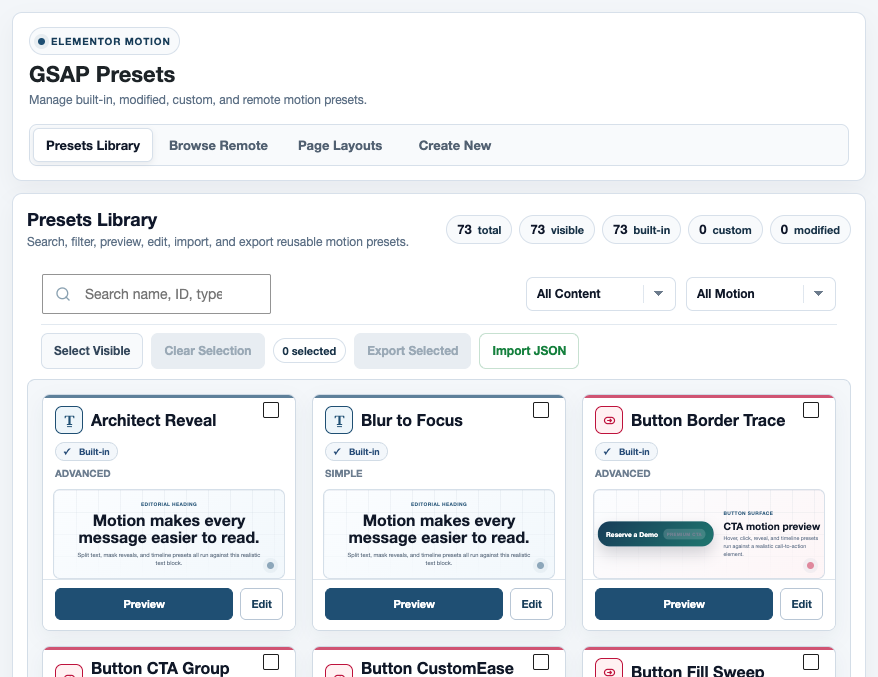Screen dimensions: 878x677
Task: Click the ADVANCED label on Button Border Trace
Action: (622, 474)
